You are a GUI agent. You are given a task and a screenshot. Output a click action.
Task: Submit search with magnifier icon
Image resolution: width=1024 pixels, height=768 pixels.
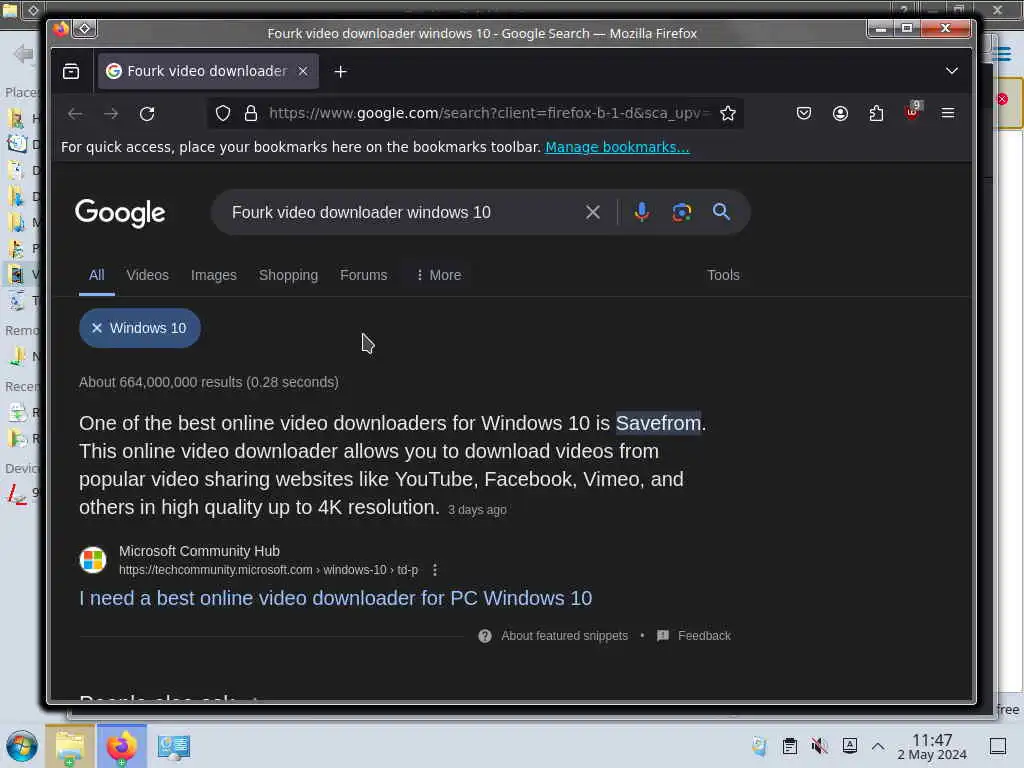pos(721,212)
